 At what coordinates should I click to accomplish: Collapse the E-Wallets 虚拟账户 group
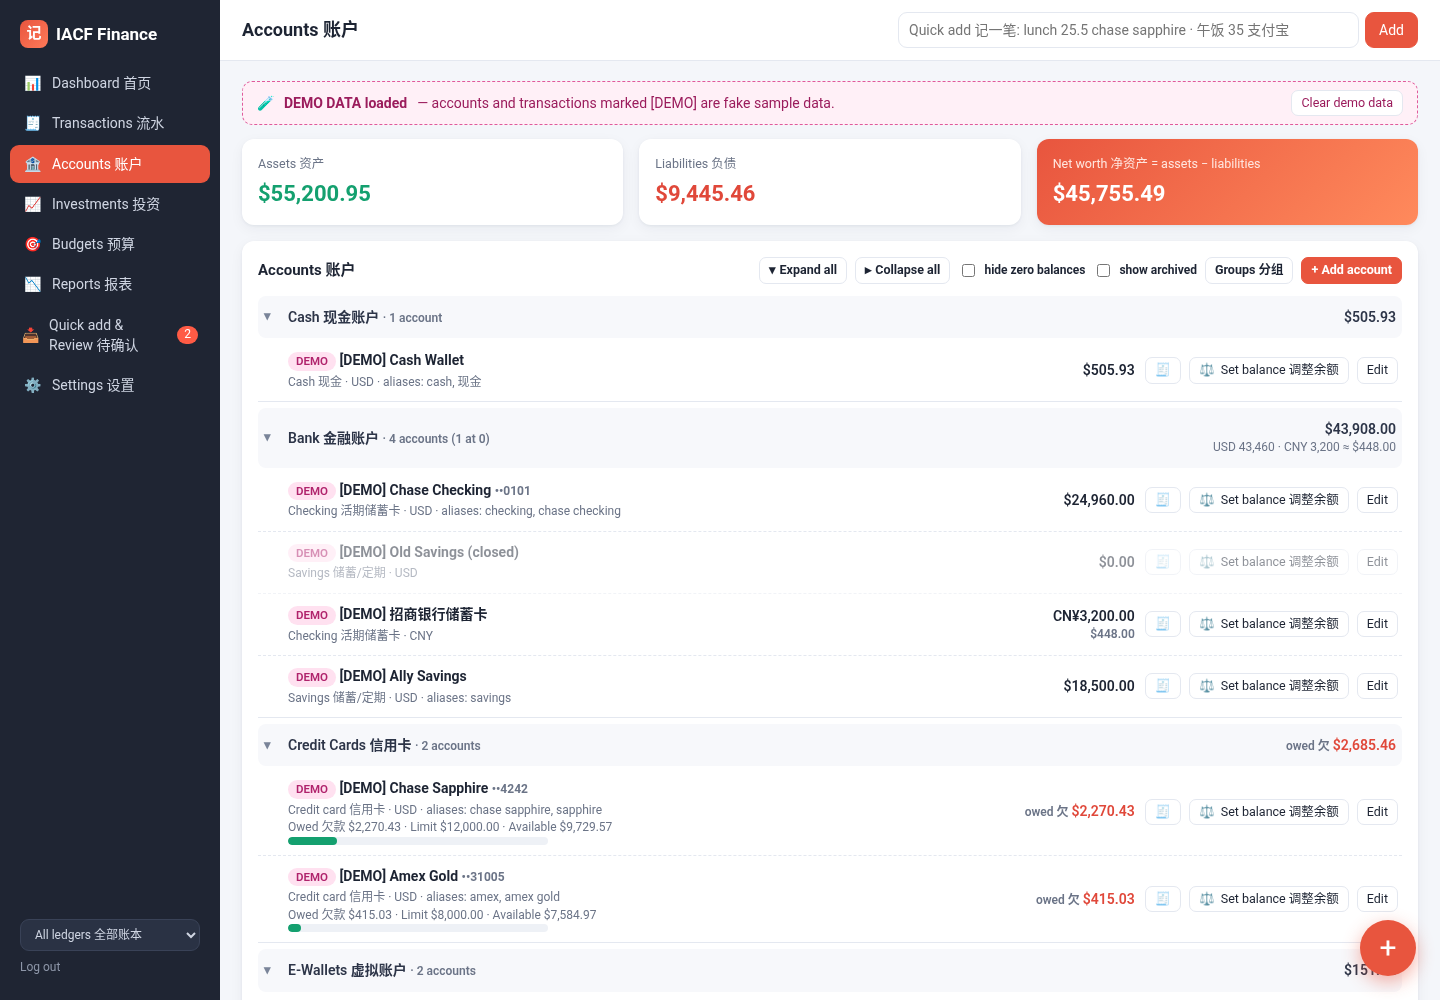coord(267,970)
